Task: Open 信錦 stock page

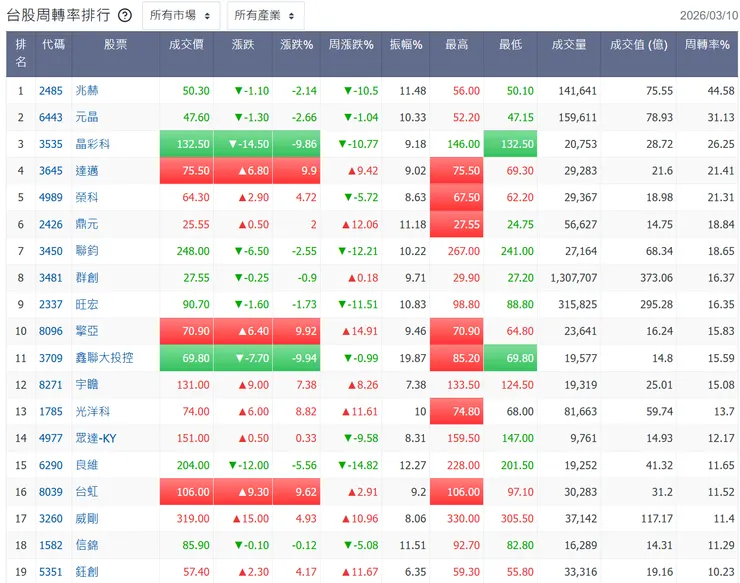Action: 87,545
